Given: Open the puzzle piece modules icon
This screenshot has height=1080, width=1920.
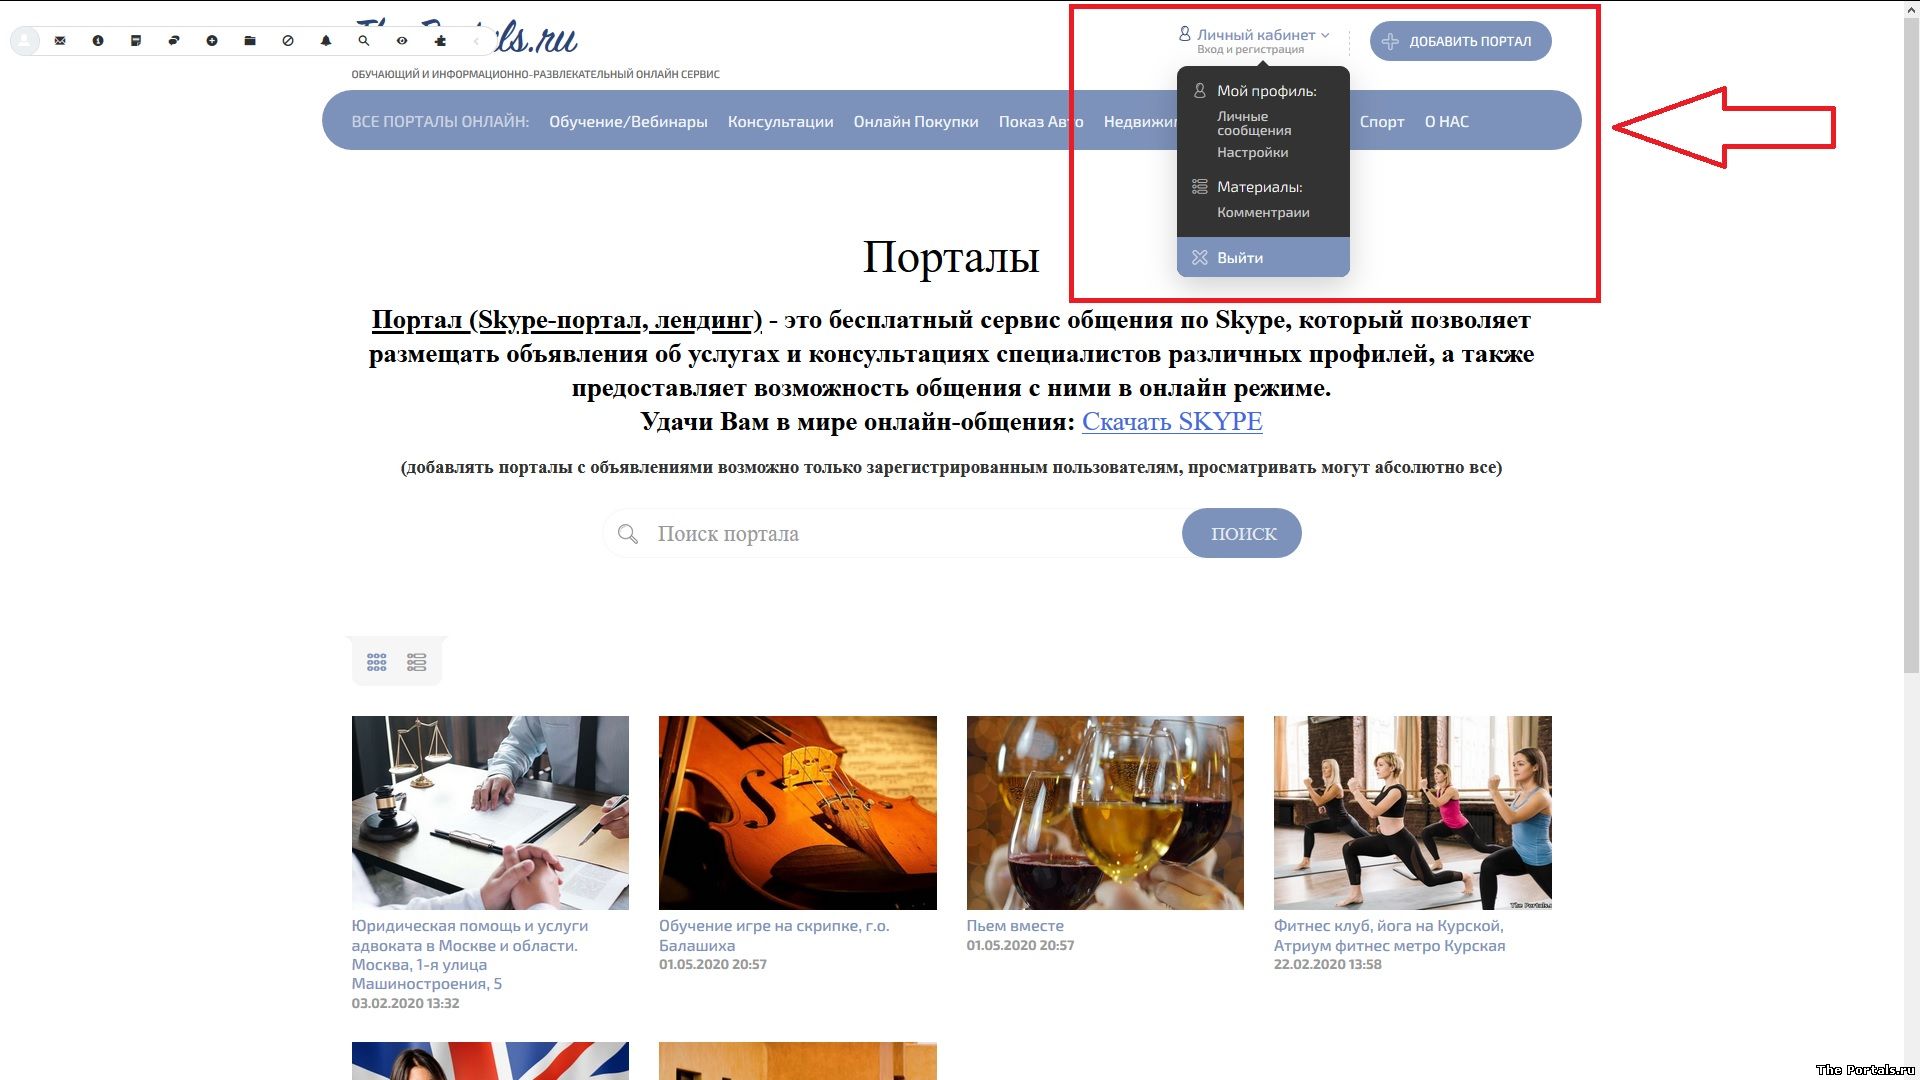Looking at the screenshot, I should (440, 41).
